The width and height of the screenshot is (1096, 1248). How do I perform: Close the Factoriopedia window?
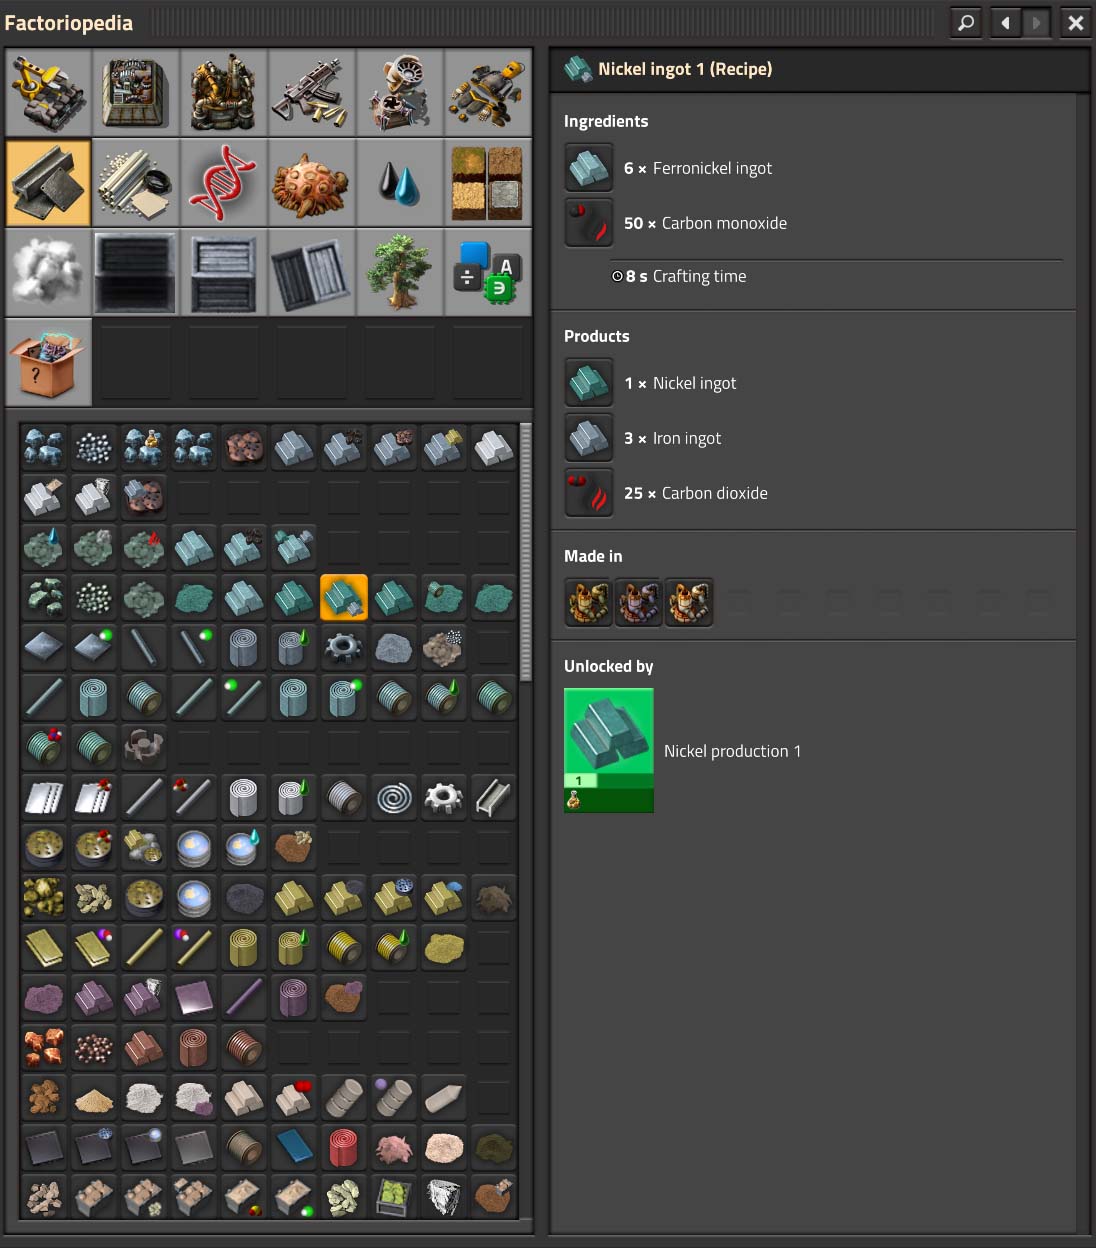point(1076,22)
